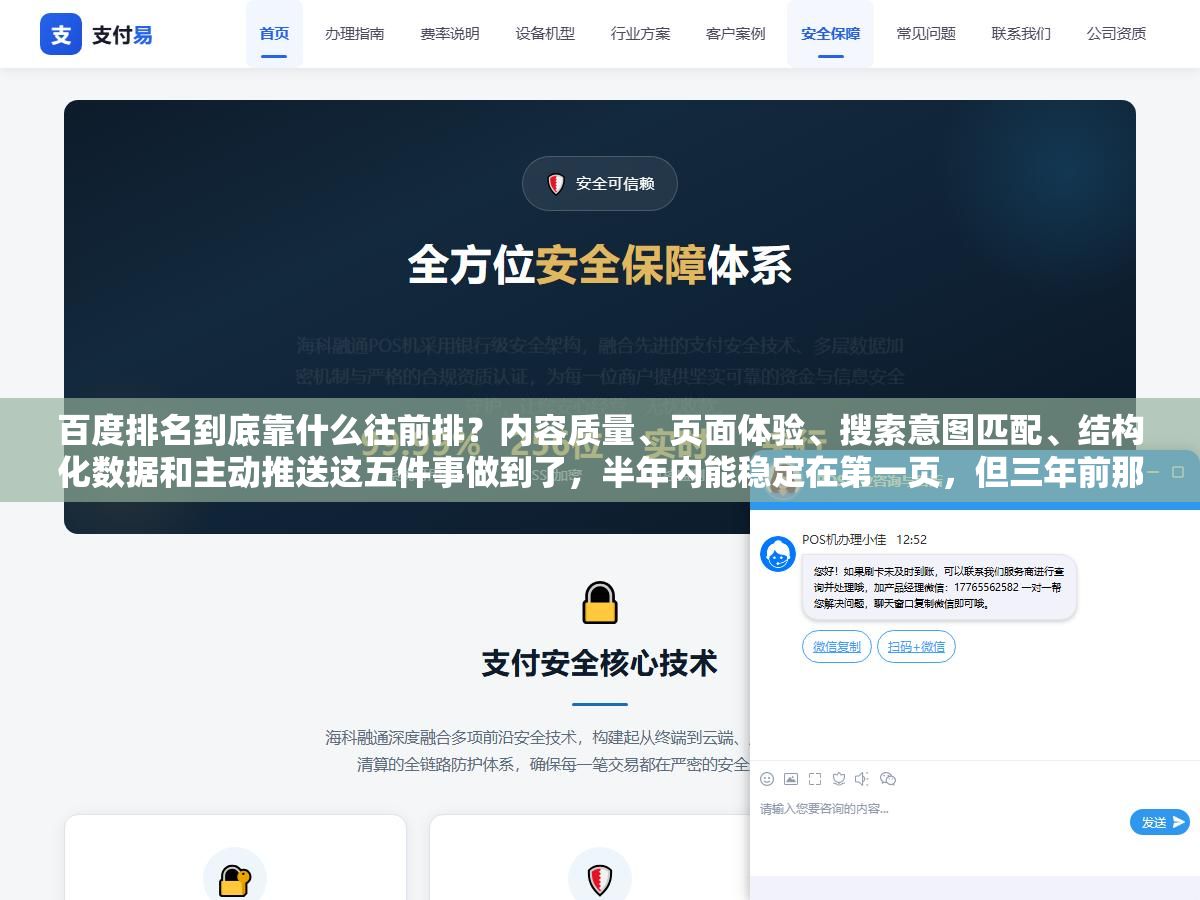Click the 支付易 brand name link
This screenshot has width=1200, height=900.
point(122,35)
